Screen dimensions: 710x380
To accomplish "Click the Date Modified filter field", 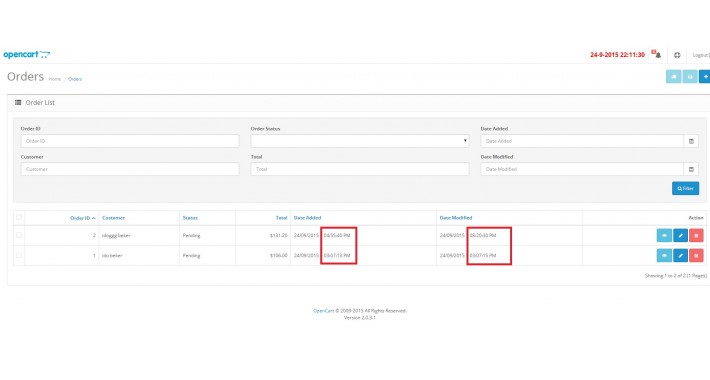I will pos(582,169).
